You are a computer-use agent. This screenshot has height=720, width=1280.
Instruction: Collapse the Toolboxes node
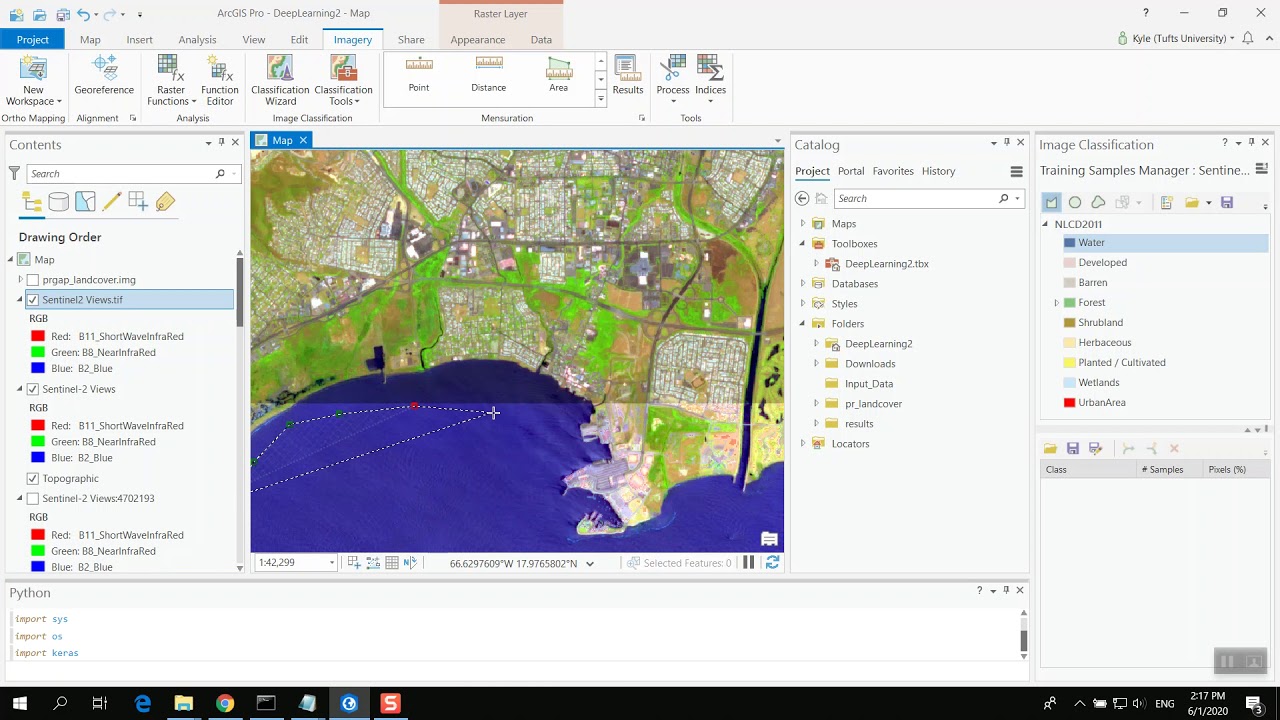coord(802,244)
